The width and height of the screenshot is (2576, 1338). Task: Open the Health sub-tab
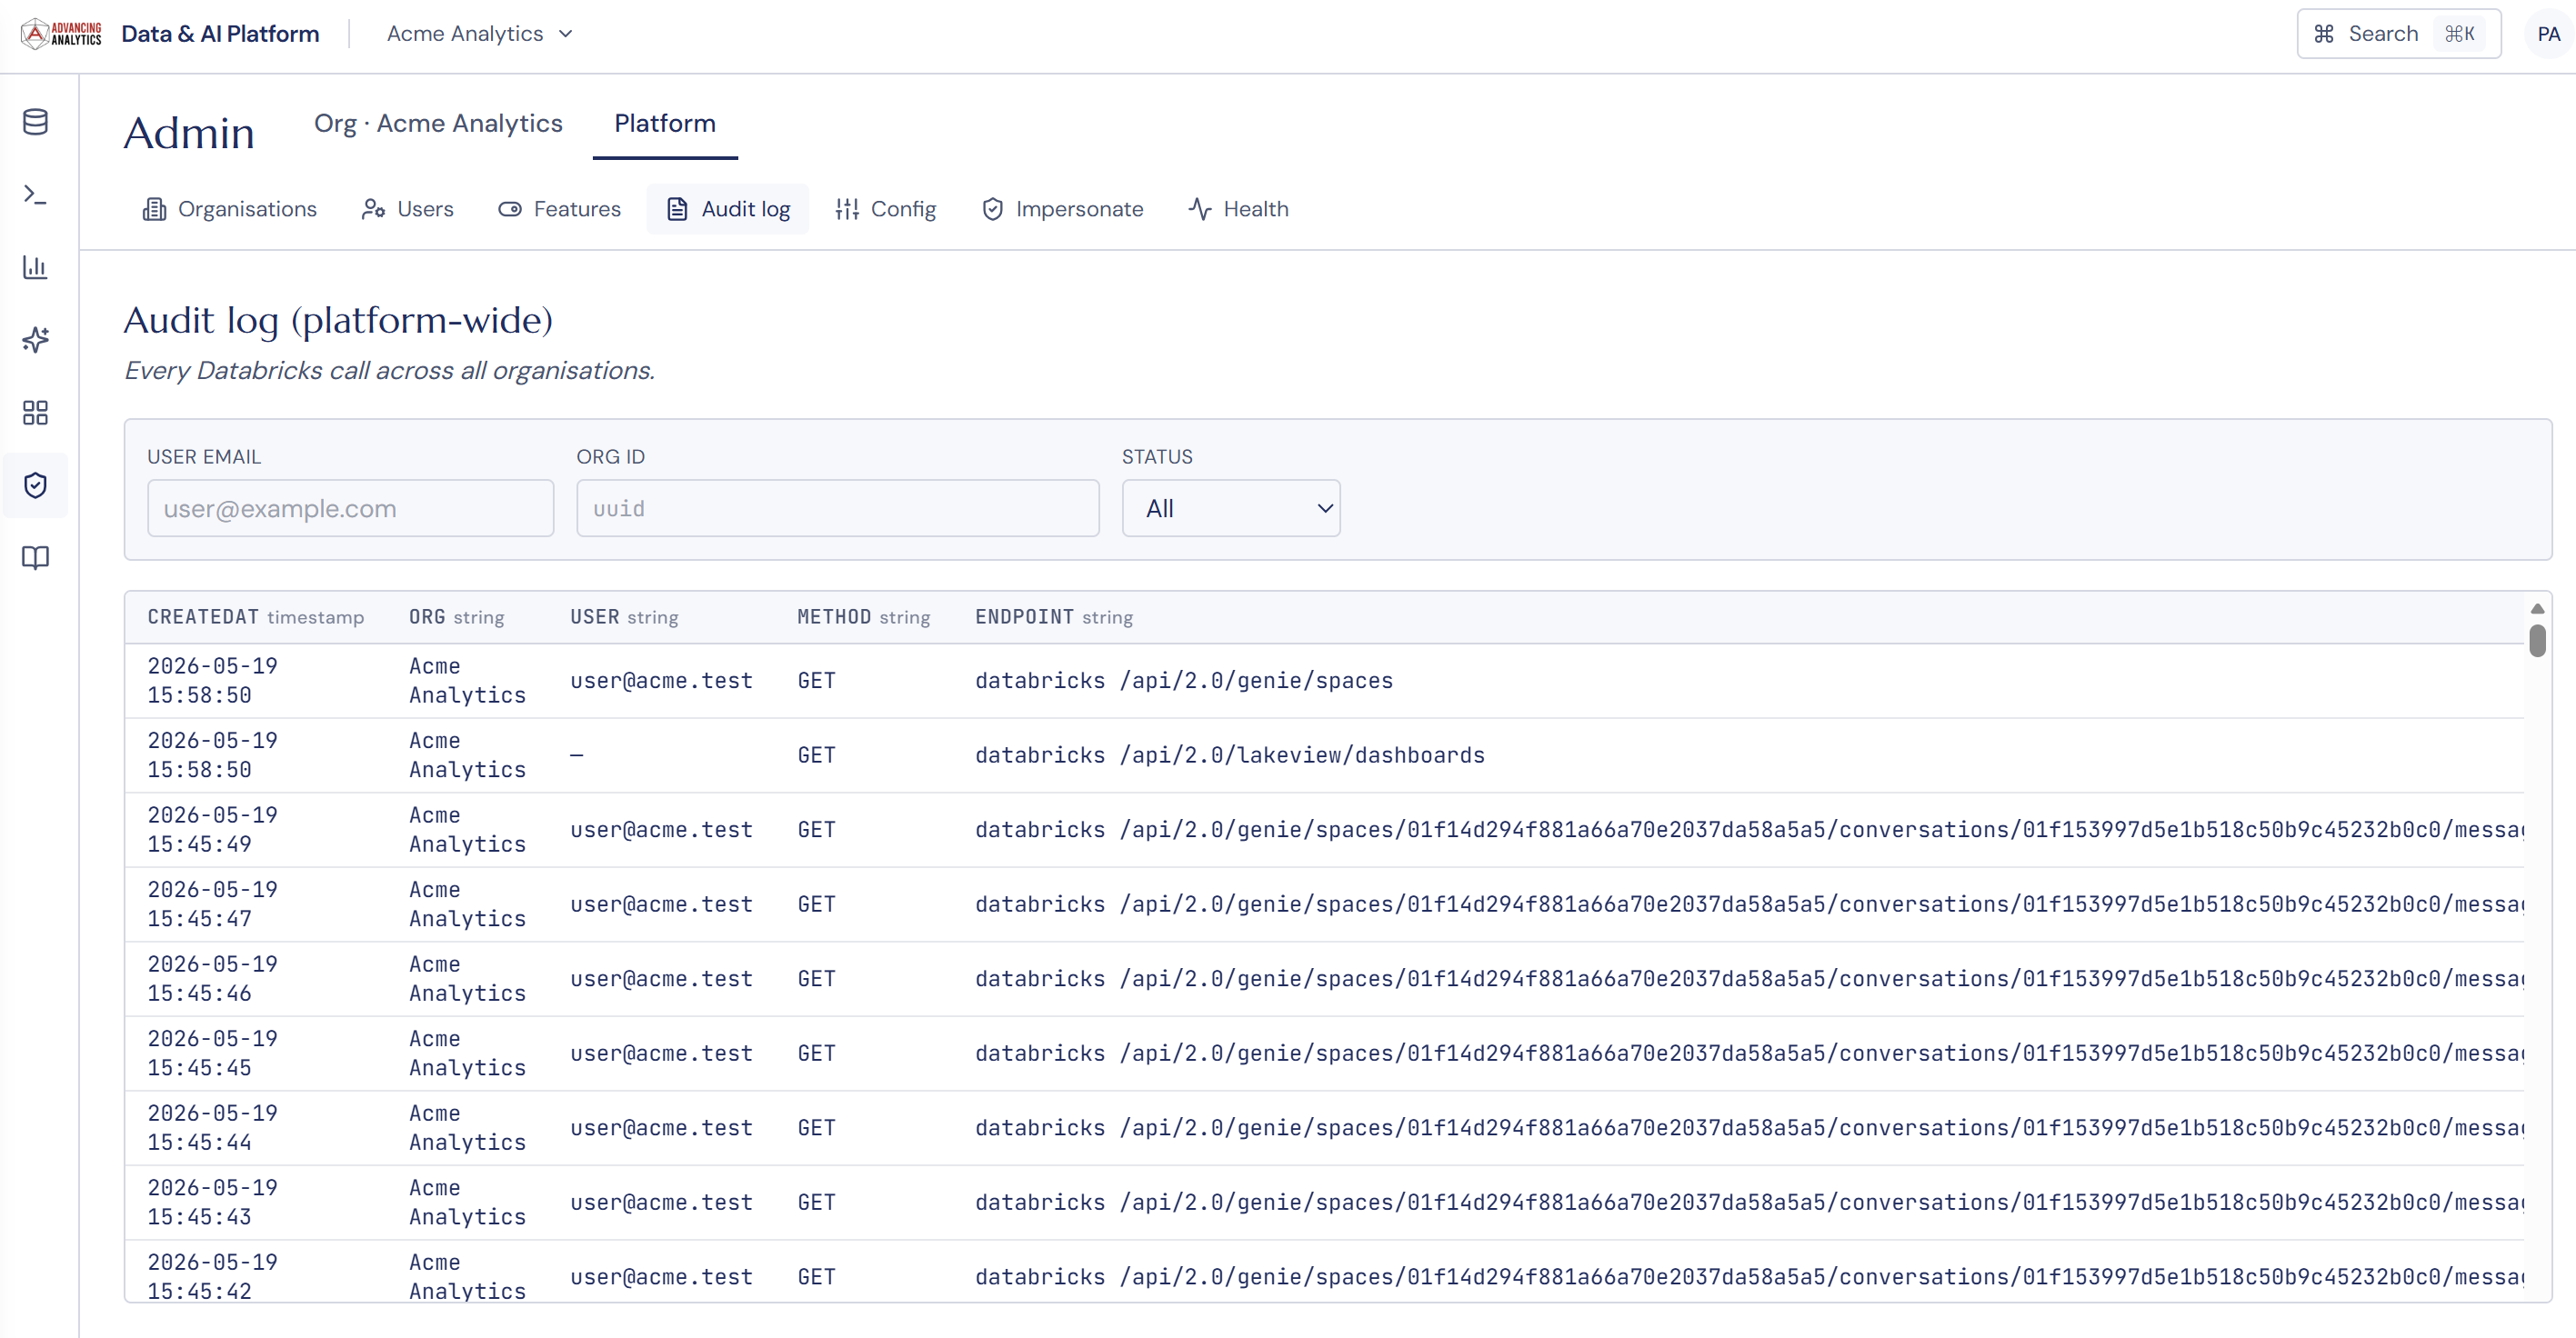pyautogui.click(x=1238, y=209)
